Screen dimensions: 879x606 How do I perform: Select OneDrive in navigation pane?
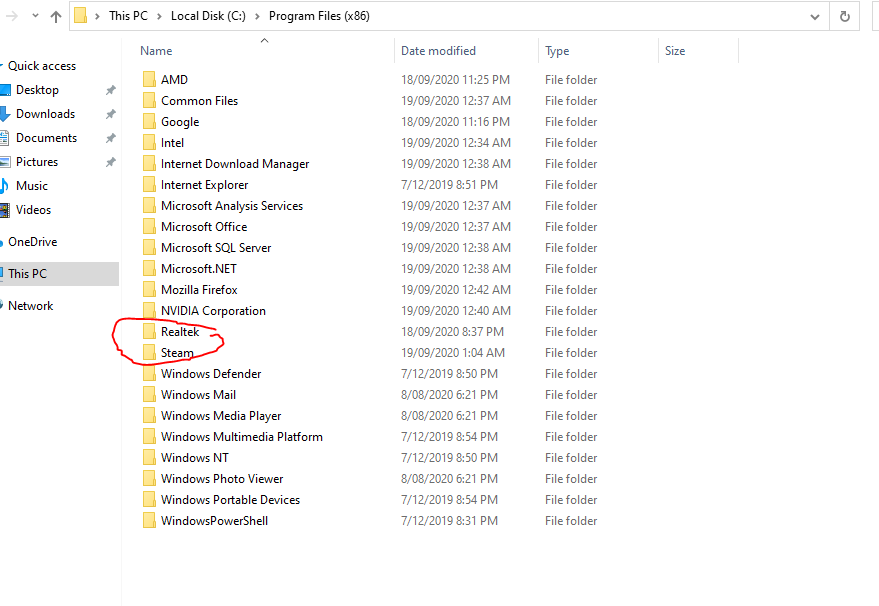point(33,242)
